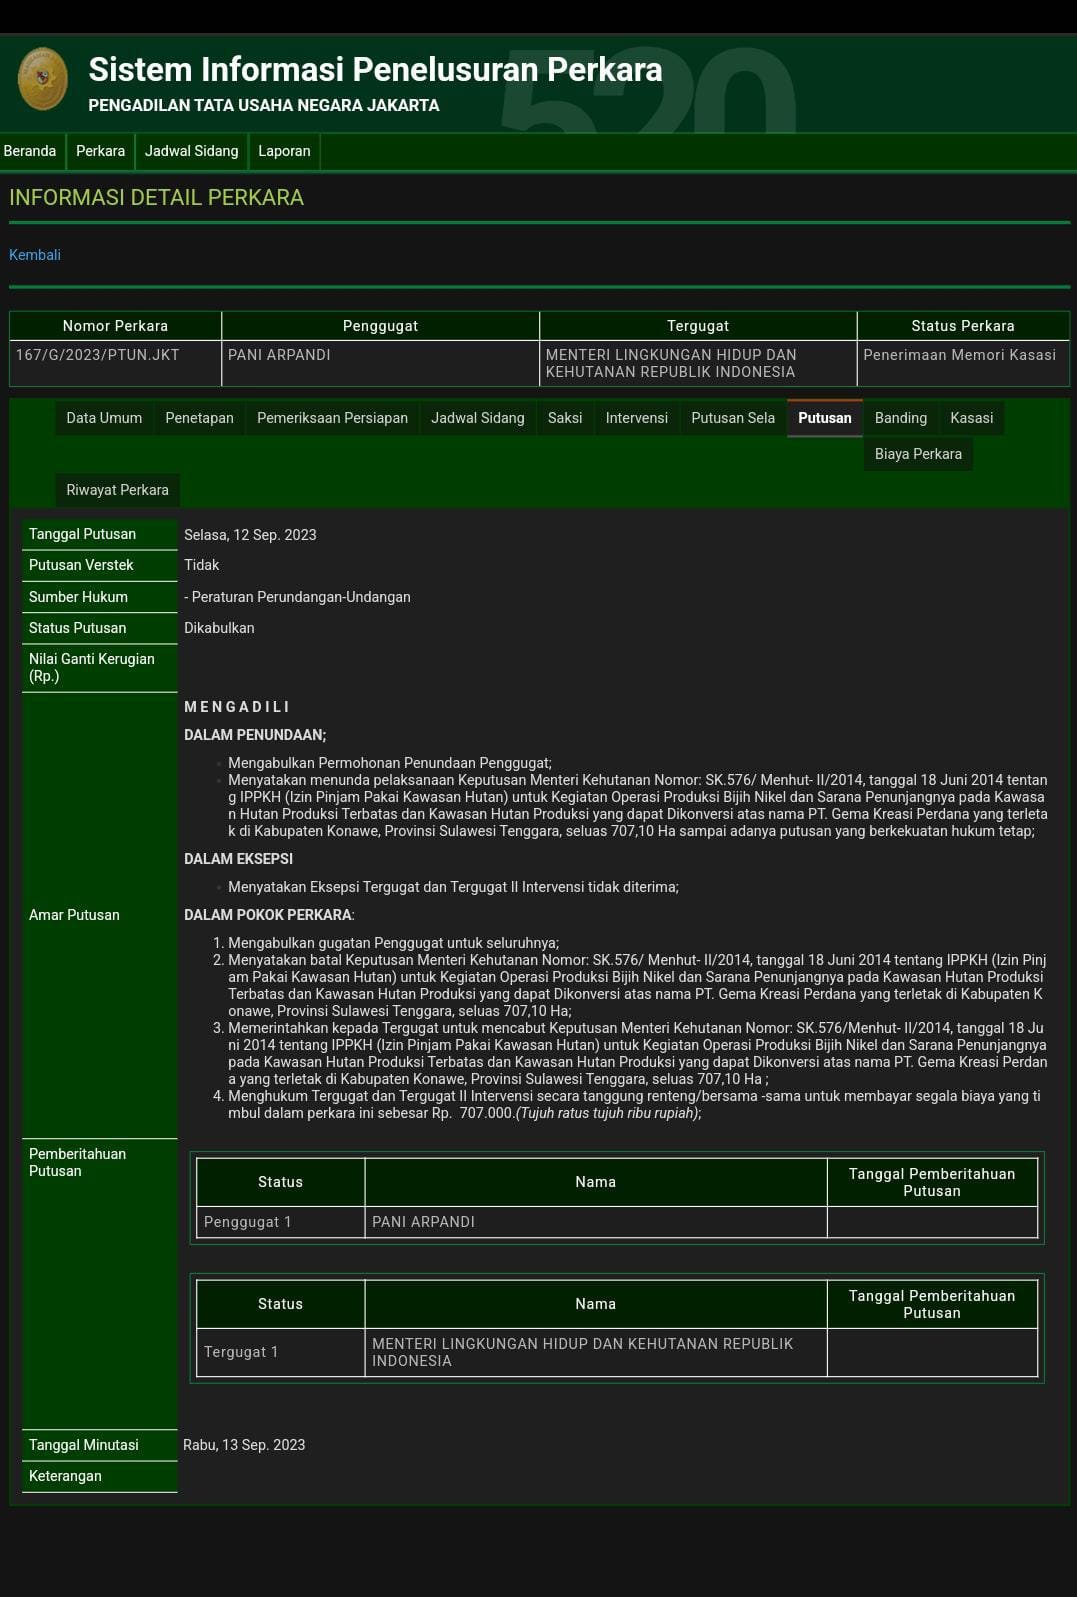Click case number 167/G/2023/PTUN.JKT
1077x1597 pixels.
[x=98, y=355]
